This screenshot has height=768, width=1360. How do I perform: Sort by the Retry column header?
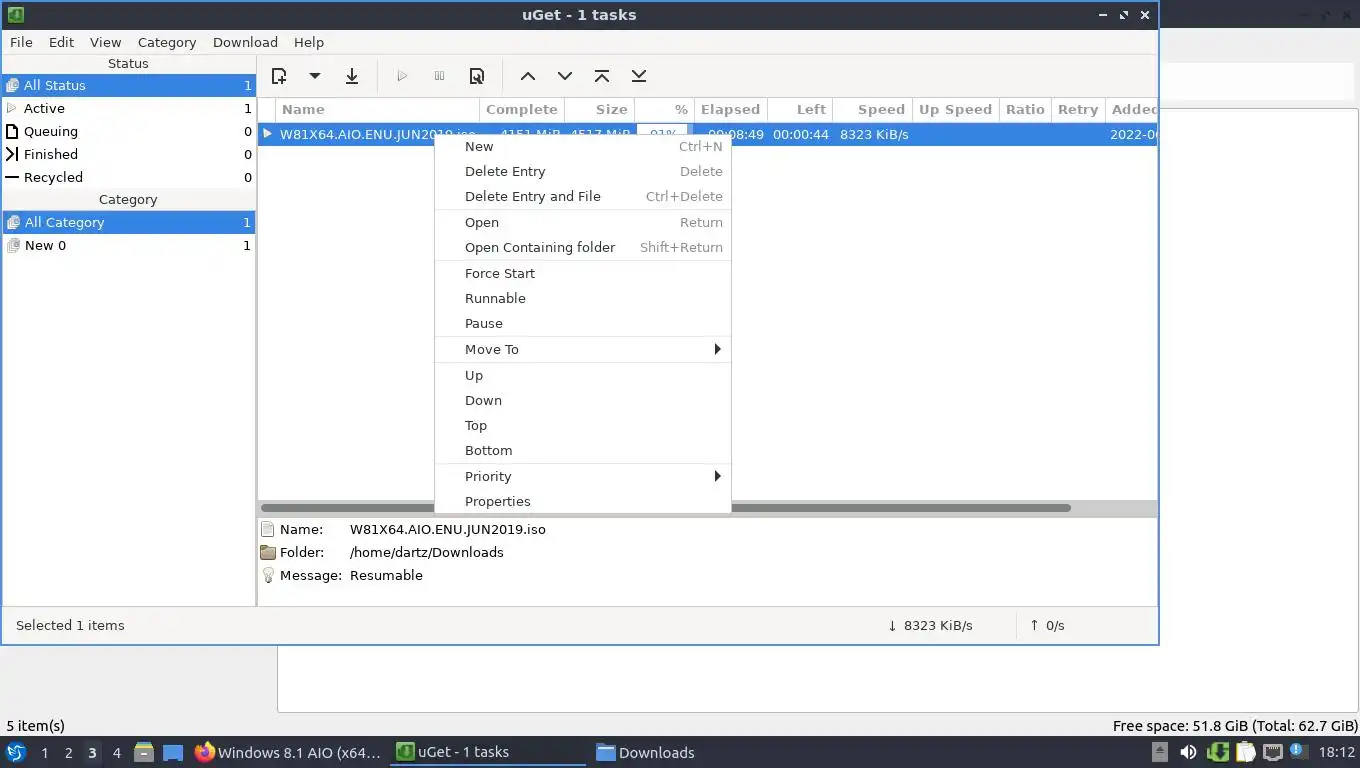coord(1078,109)
